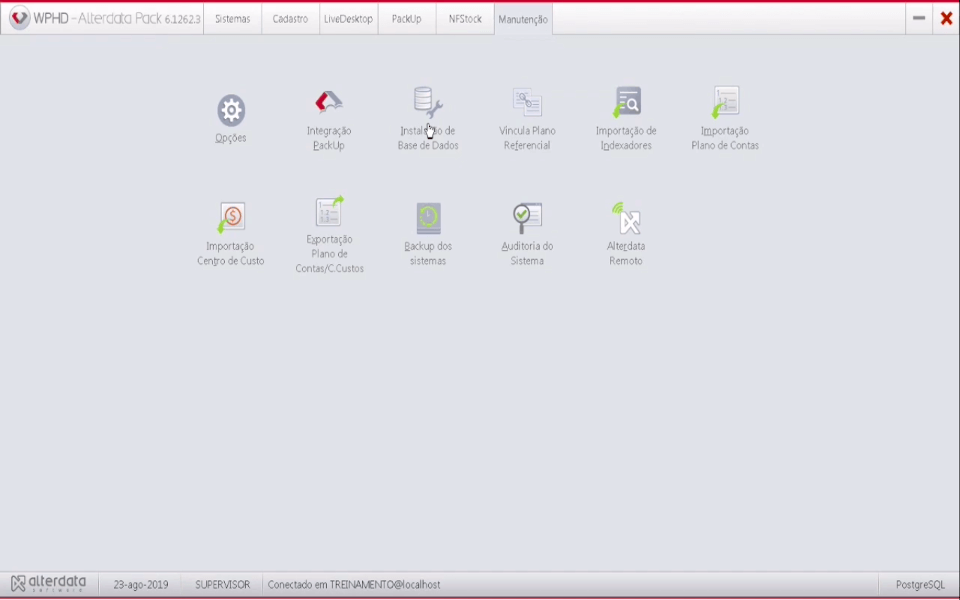The width and height of the screenshot is (960, 600).
Task: Minimize the Alterdata Pack window
Action: 919,18
